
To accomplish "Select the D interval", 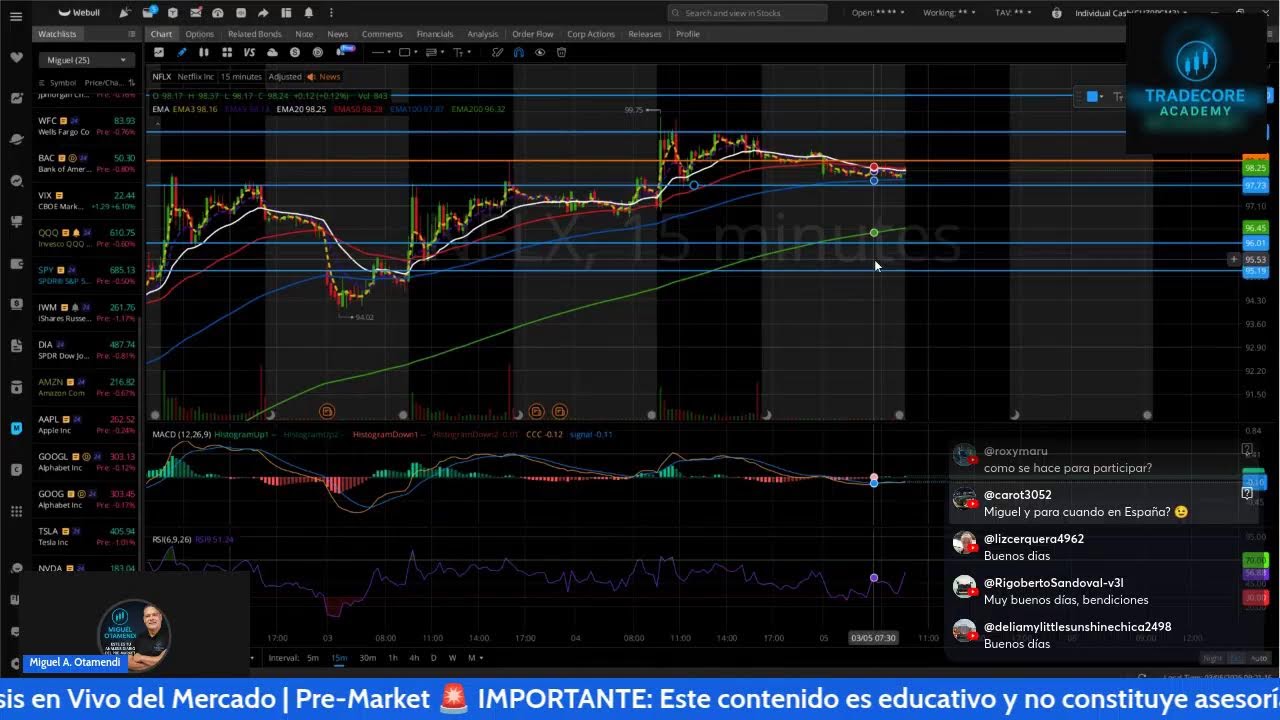I will 433,658.
